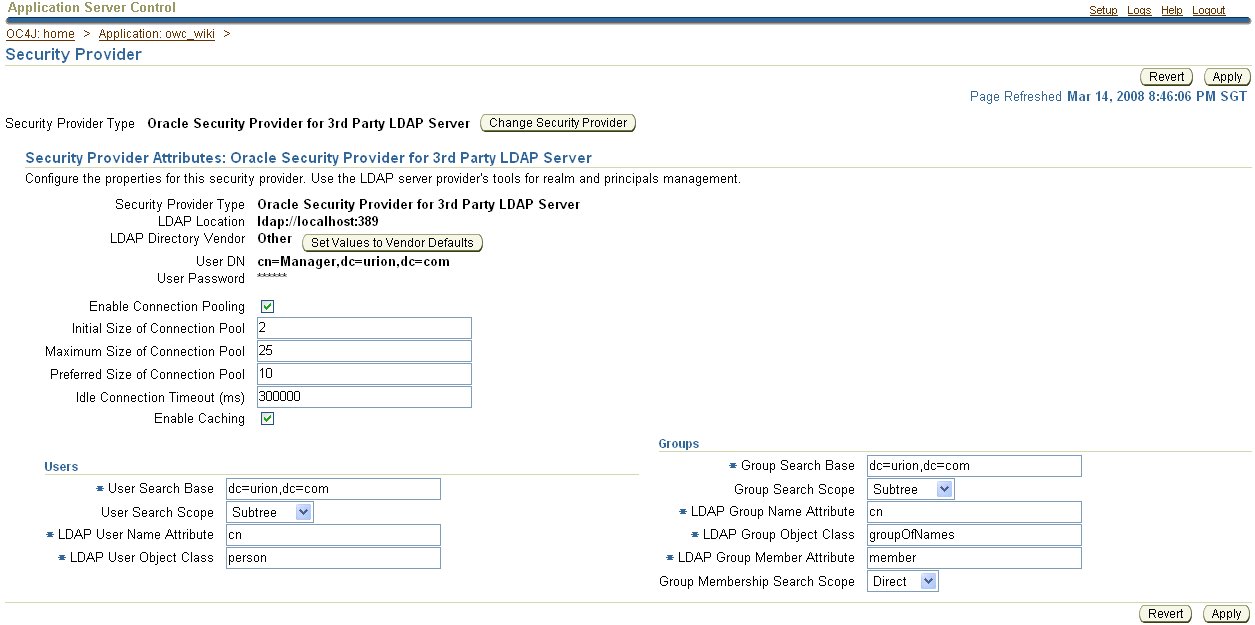Click the "Groups" section heading
The width and height of the screenshot is (1255, 625).
point(679,443)
